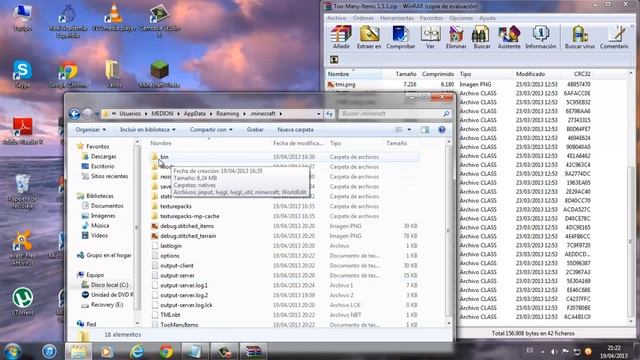Open Favoritos menu in WinRAR
Viewport: 640px width, 360px height.
coord(431,18)
